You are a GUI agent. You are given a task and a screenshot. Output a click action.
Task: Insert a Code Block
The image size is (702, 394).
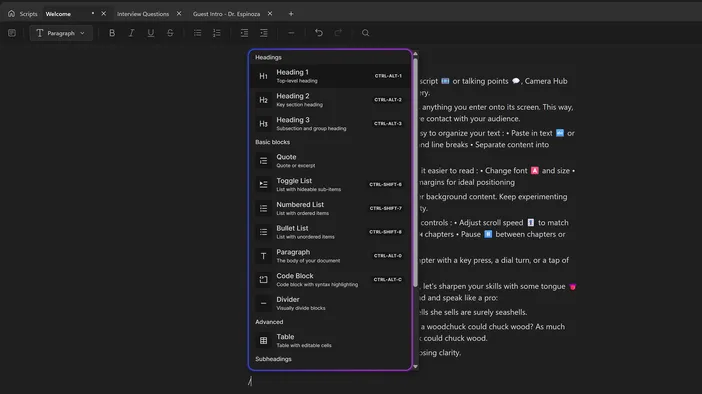point(330,279)
